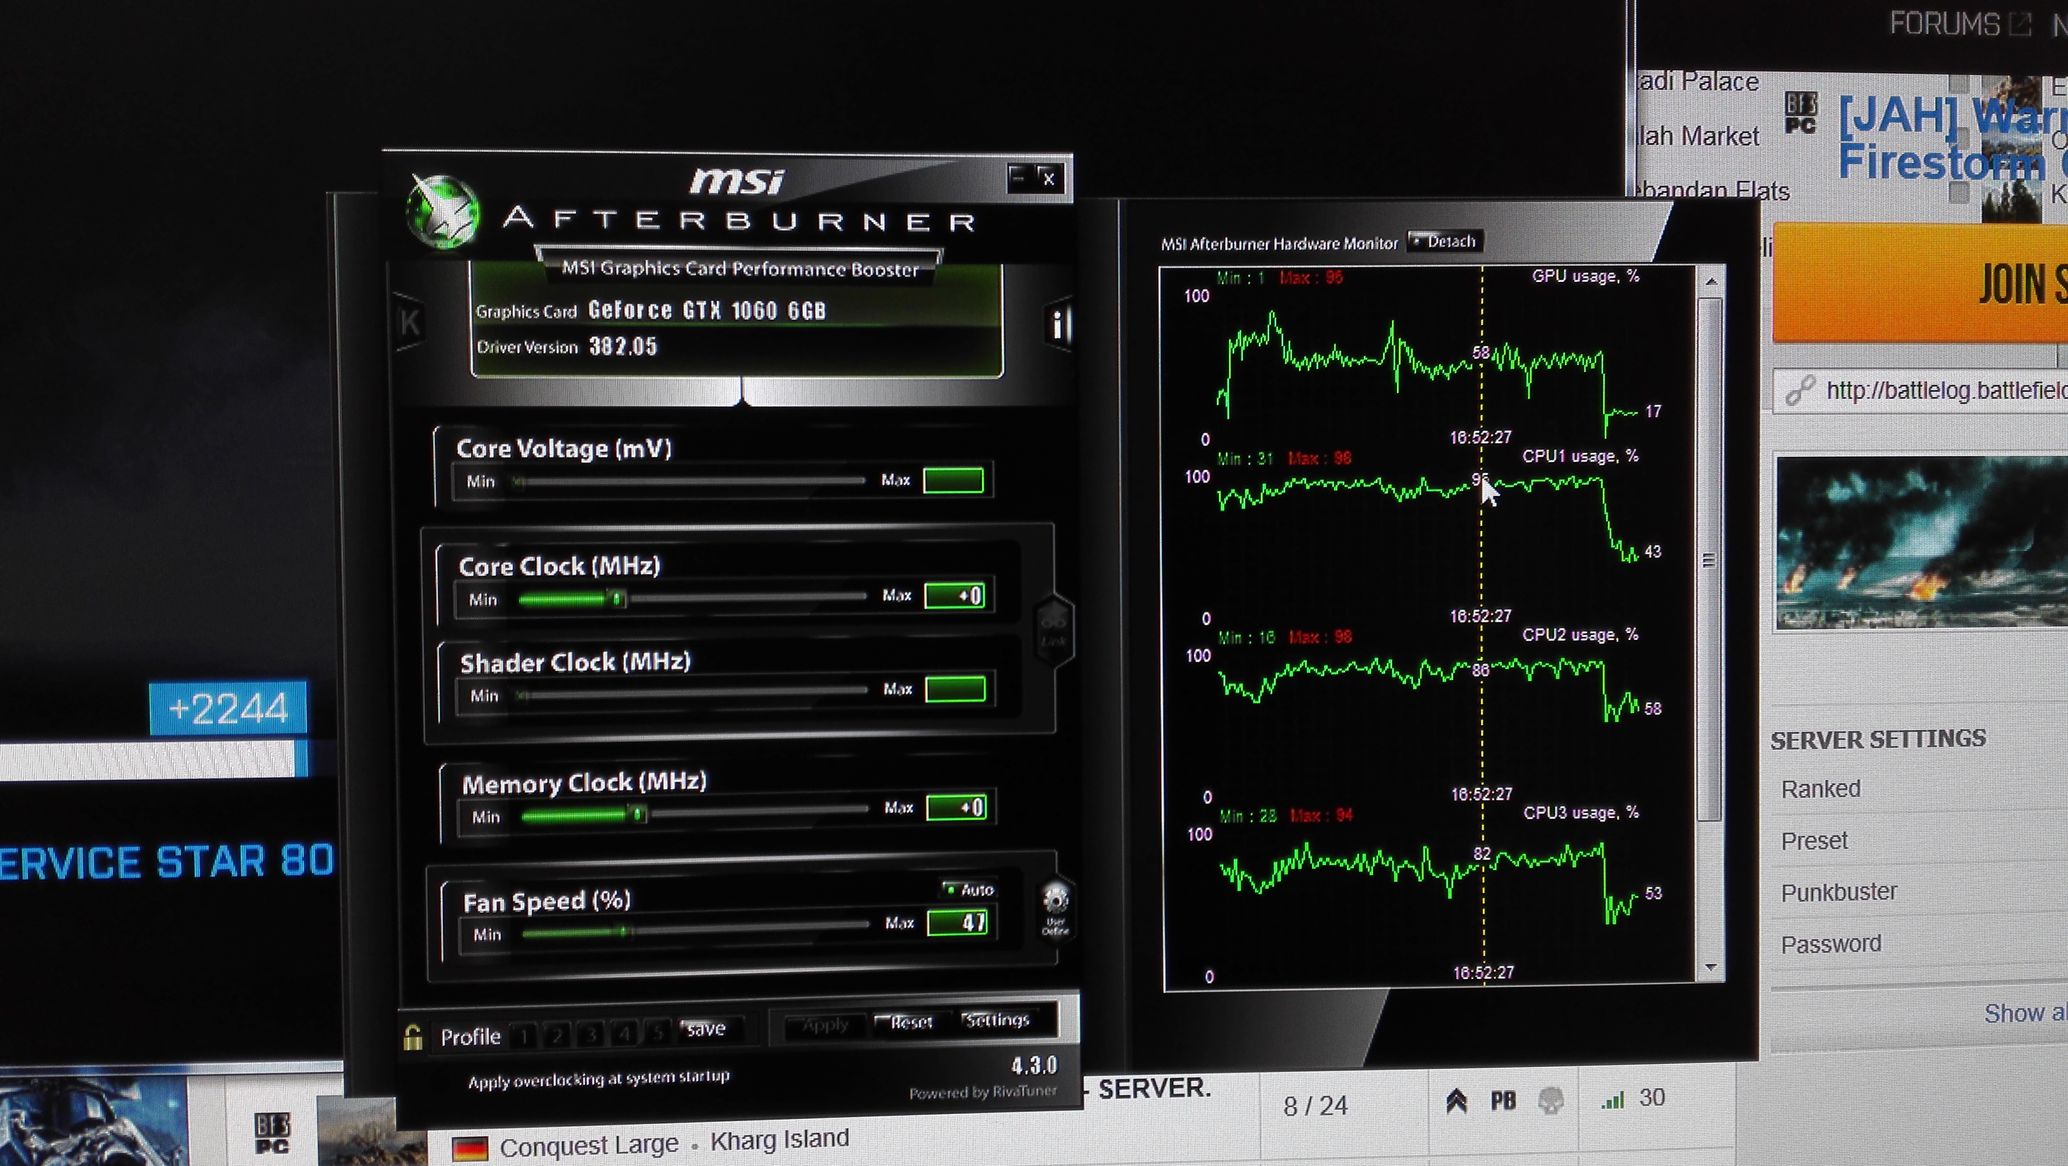Screen dimensions: 2068x1166
Task: Click the hardware monitor scrollbar up arrow
Action: tap(1711, 282)
